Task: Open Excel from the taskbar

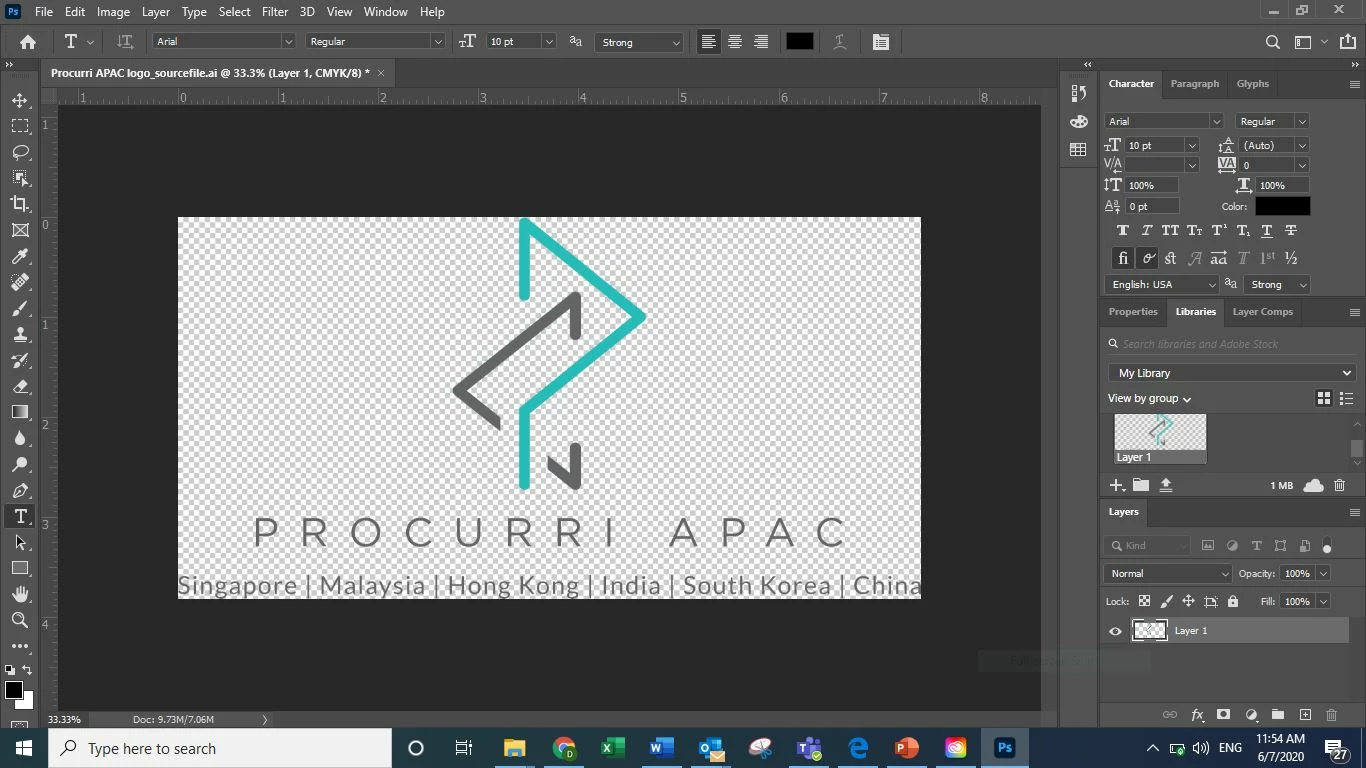Action: pyautogui.click(x=612, y=748)
